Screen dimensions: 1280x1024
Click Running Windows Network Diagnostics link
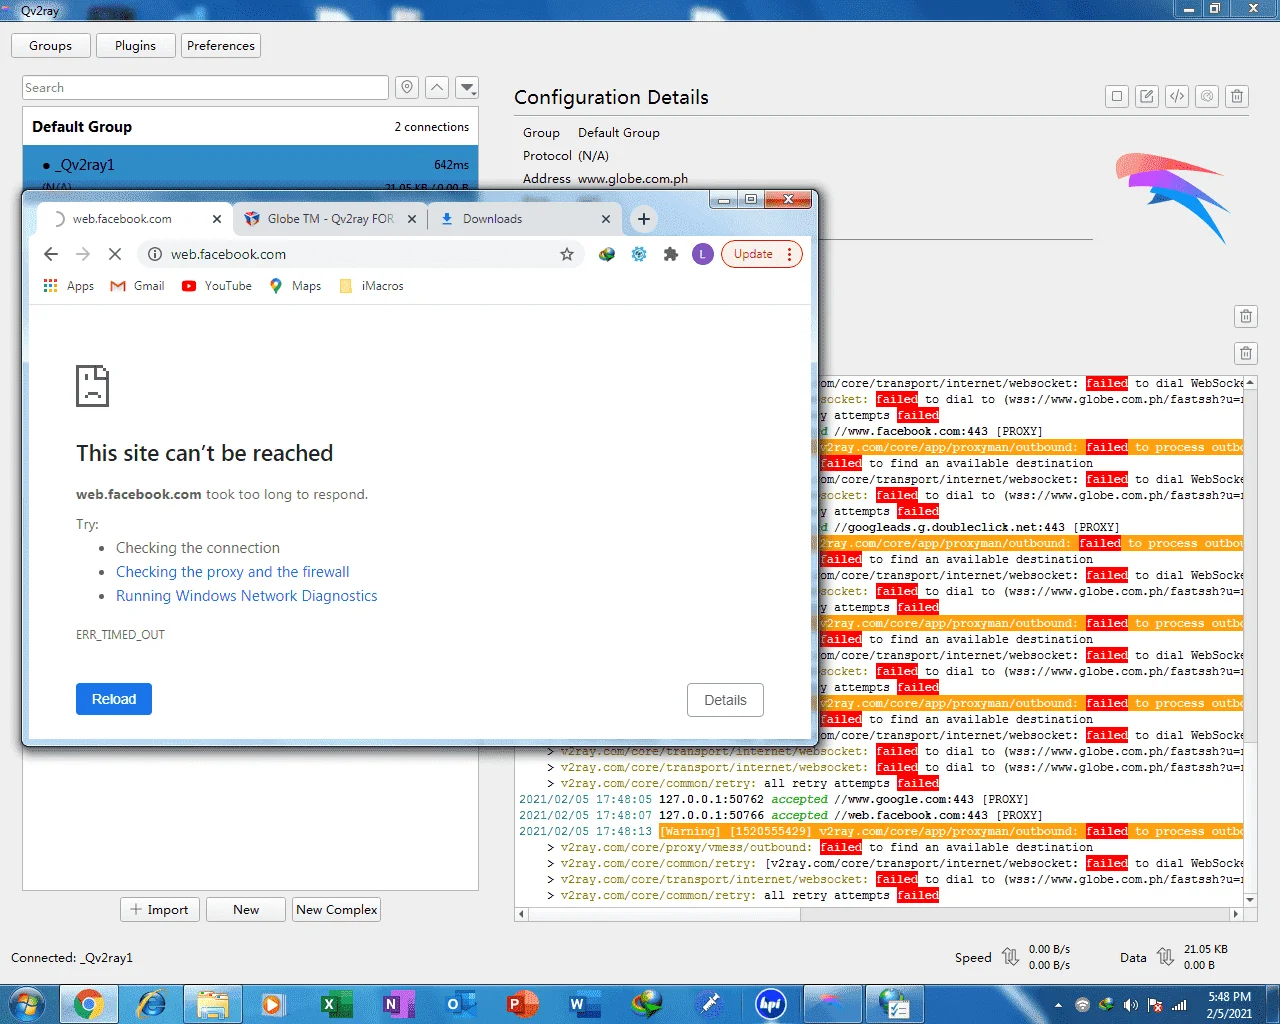(x=247, y=596)
